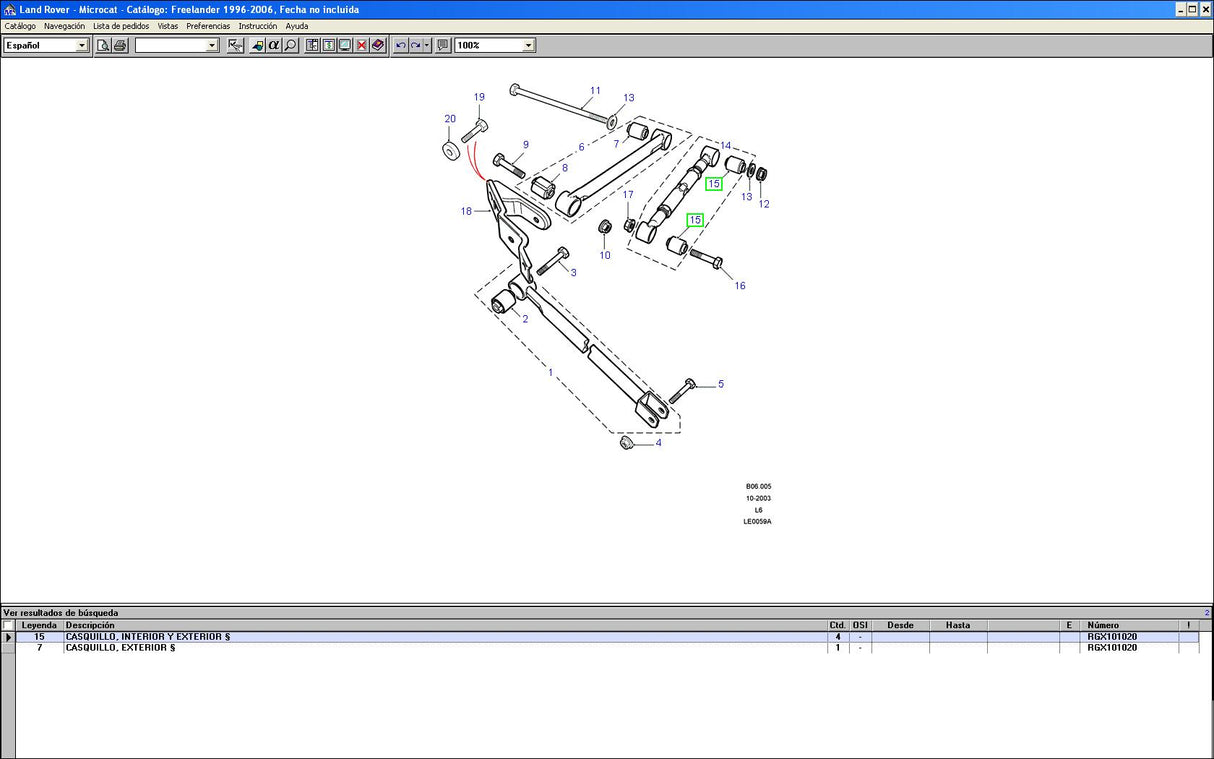Click the Ctd. column header

838,625
